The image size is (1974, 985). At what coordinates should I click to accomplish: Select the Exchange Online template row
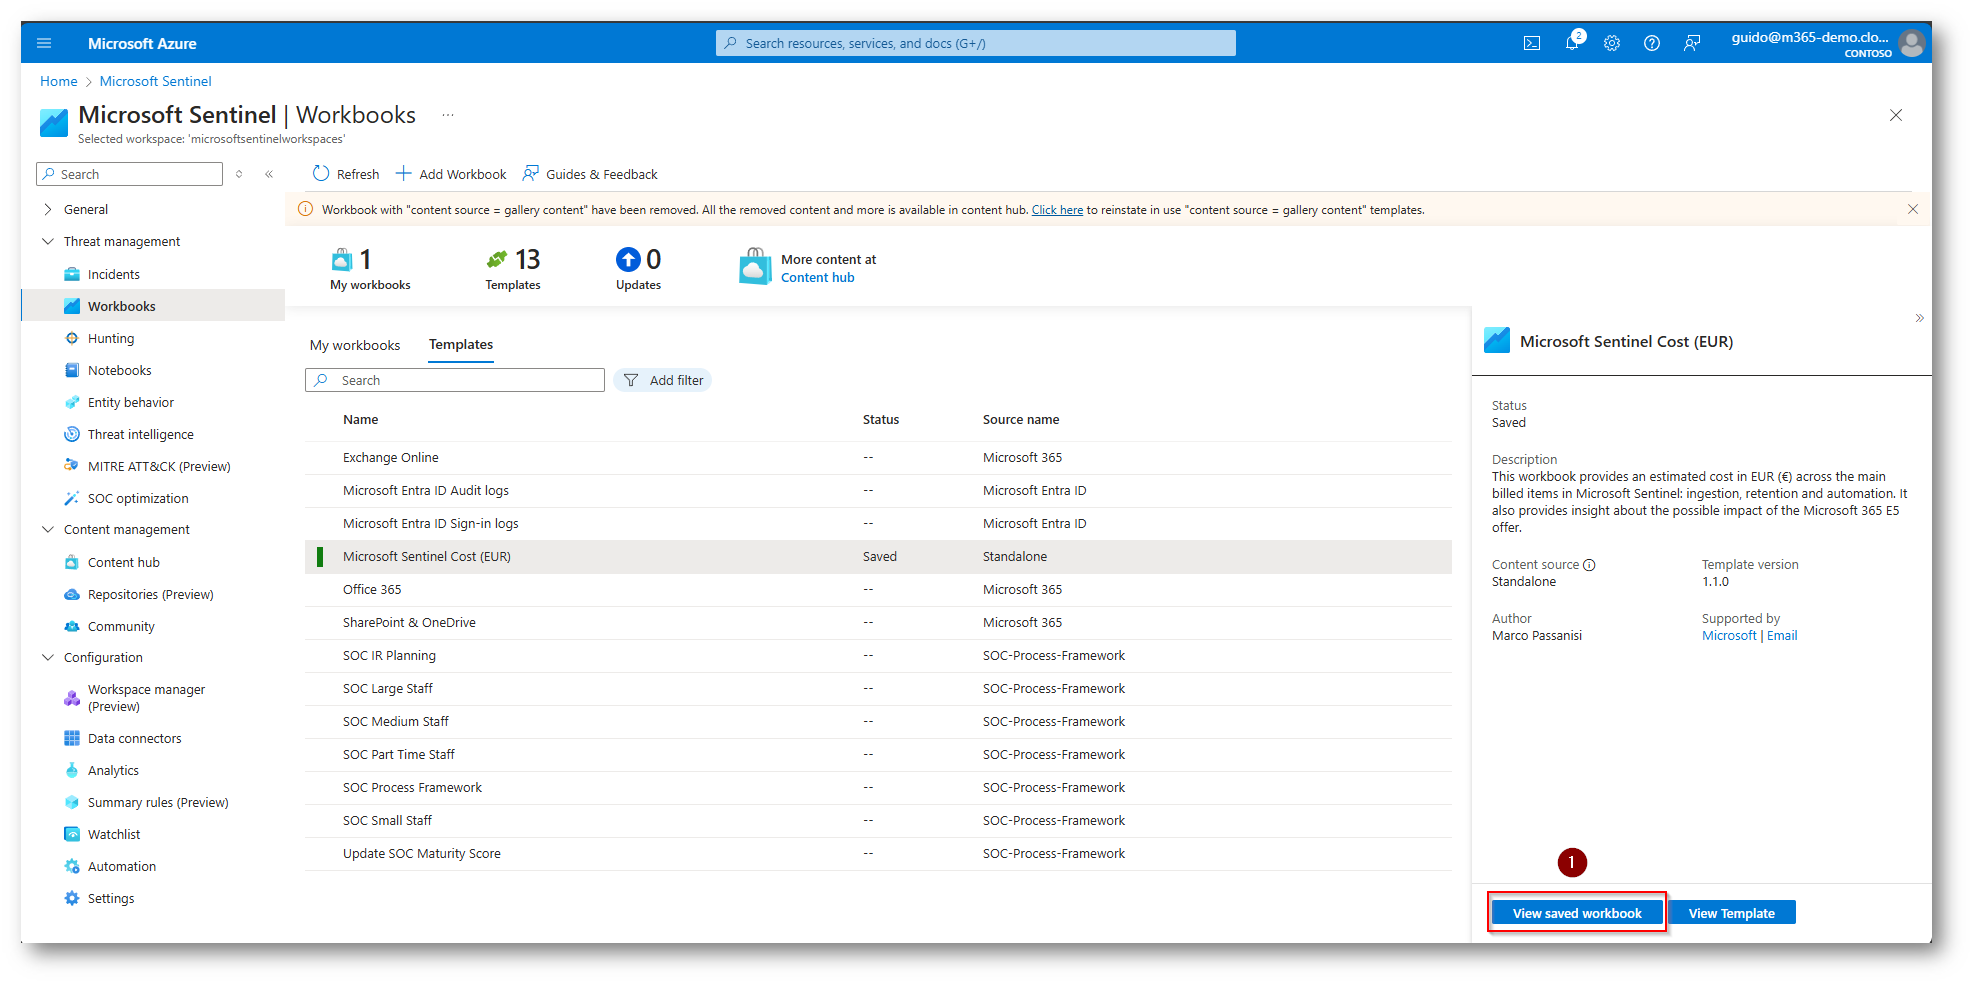click(878, 458)
